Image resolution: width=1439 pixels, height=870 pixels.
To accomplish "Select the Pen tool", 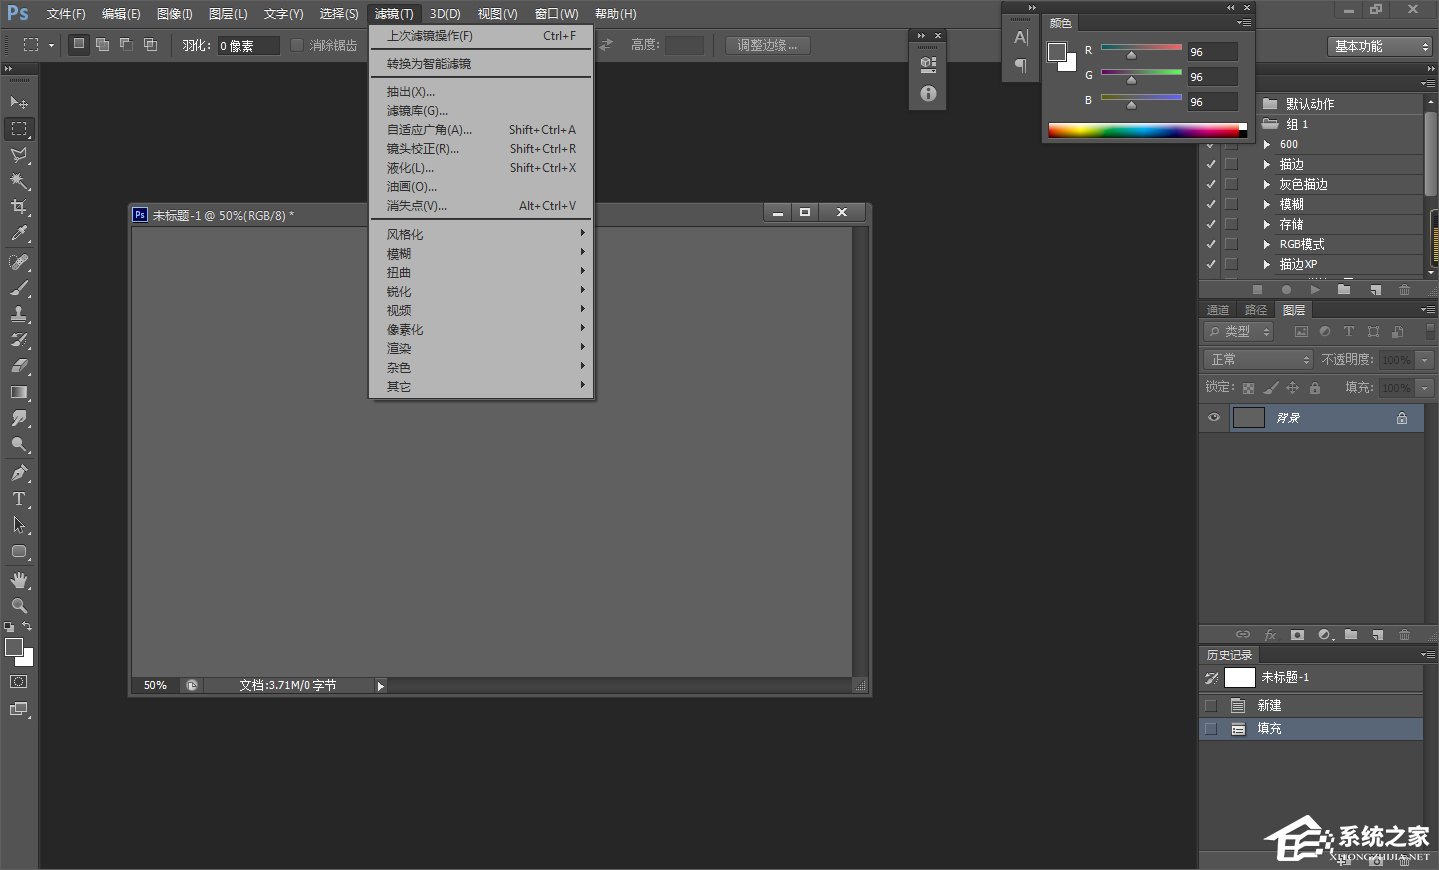I will click(18, 473).
